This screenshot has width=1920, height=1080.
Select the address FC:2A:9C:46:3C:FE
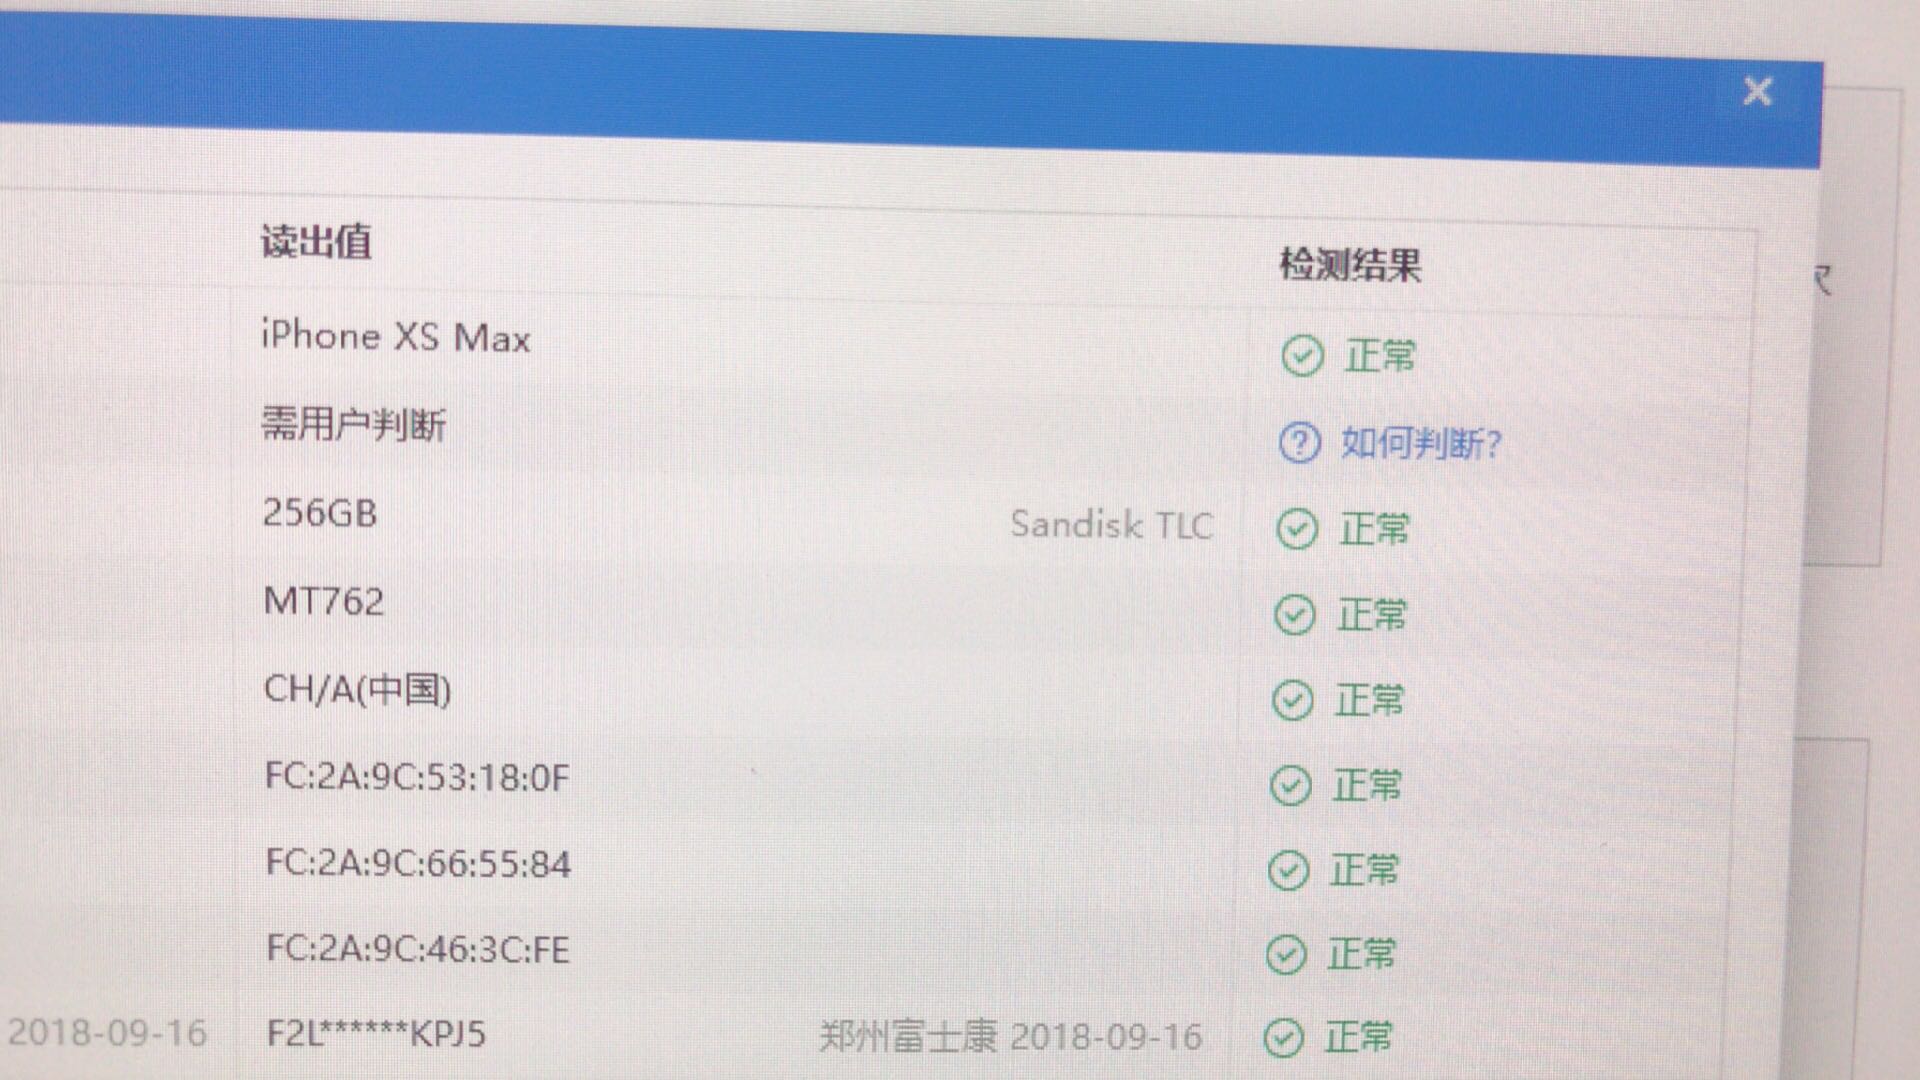418,949
